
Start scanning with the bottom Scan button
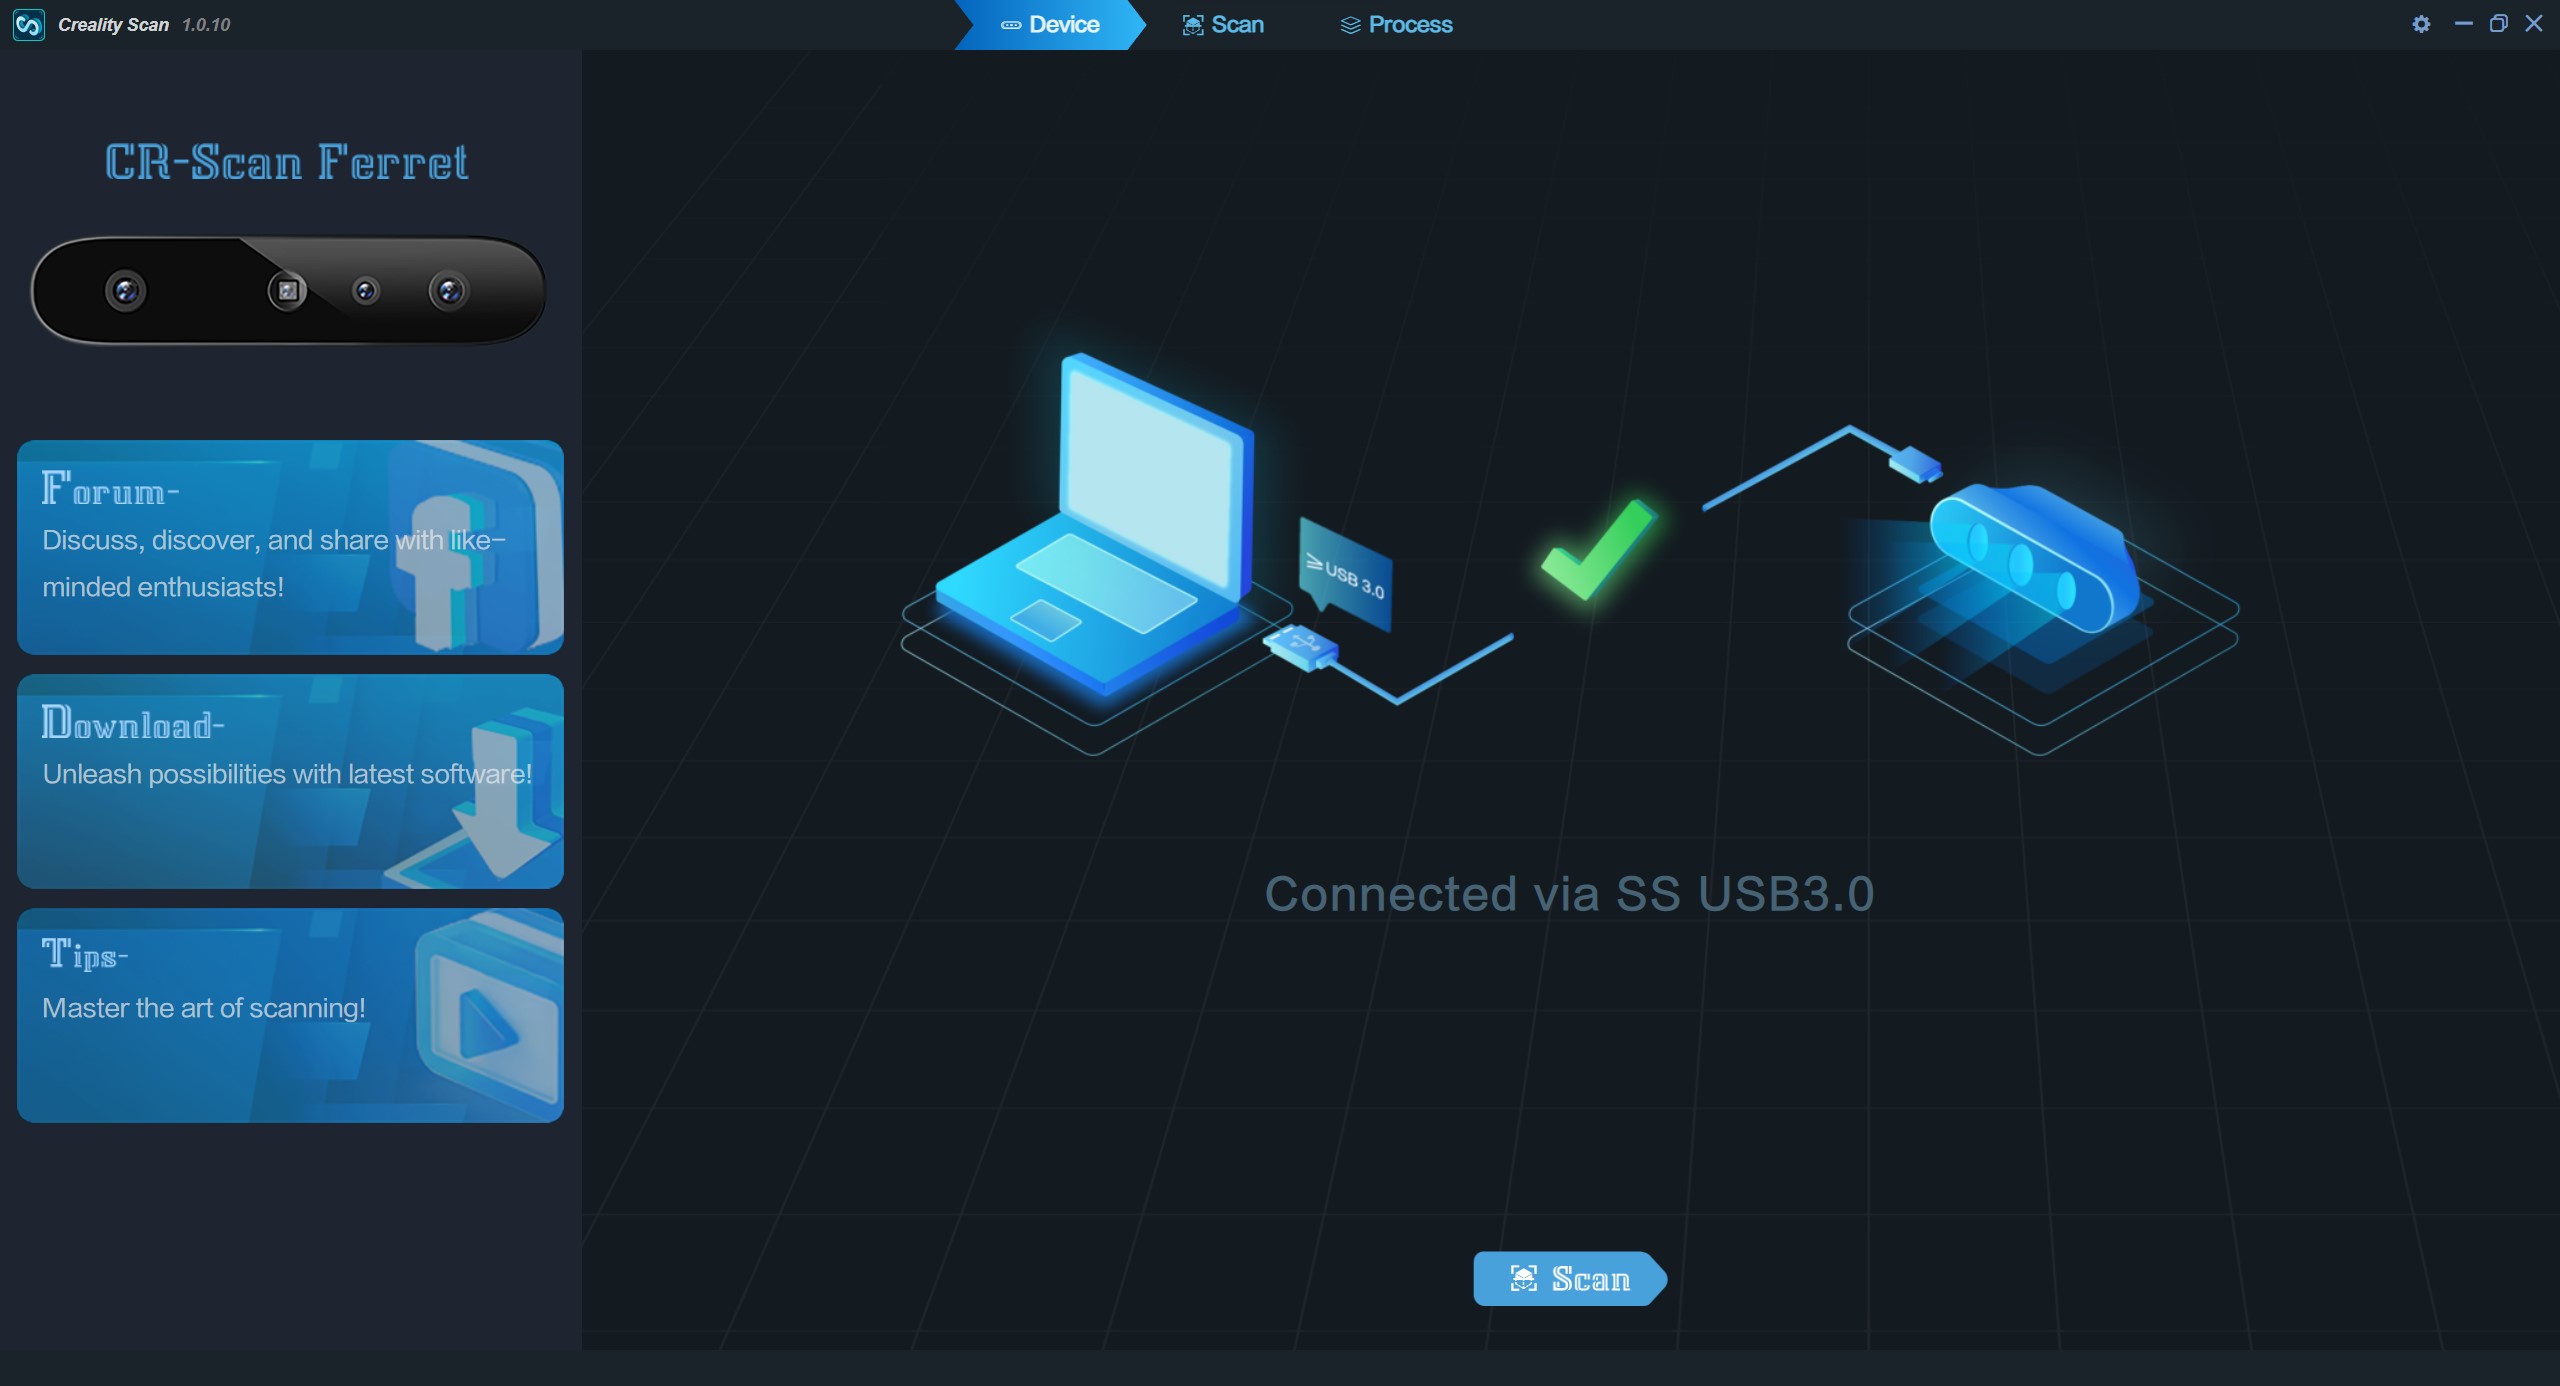[1570, 1278]
